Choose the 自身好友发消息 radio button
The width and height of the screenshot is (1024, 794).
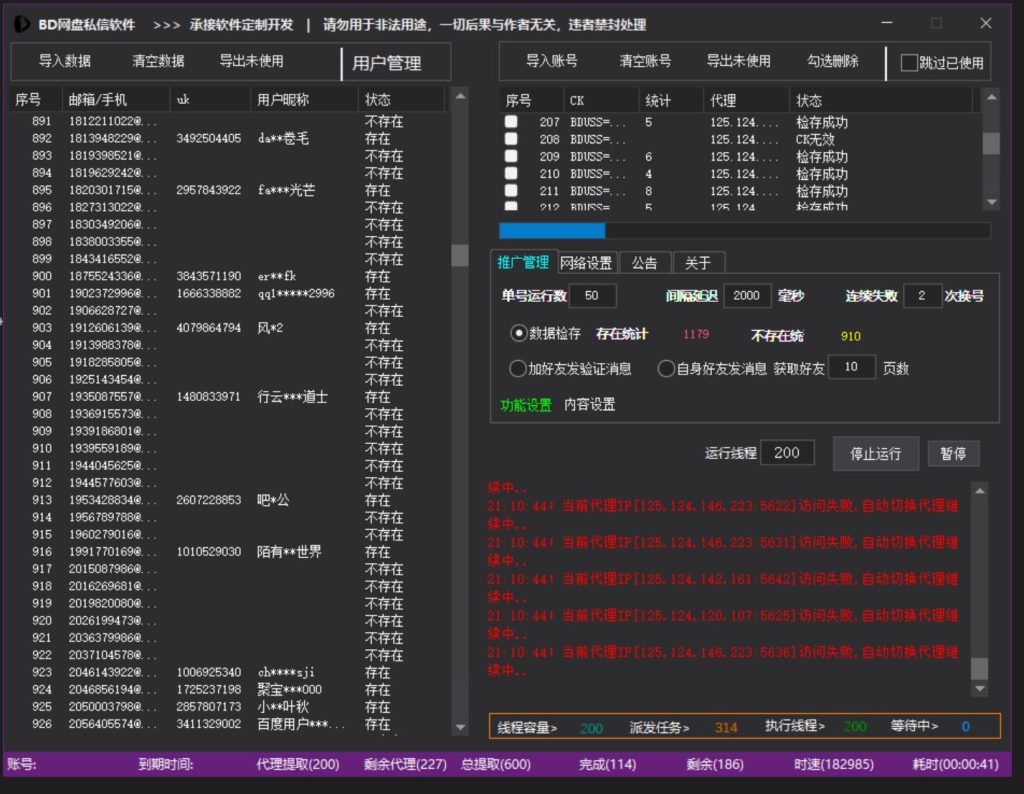666,368
